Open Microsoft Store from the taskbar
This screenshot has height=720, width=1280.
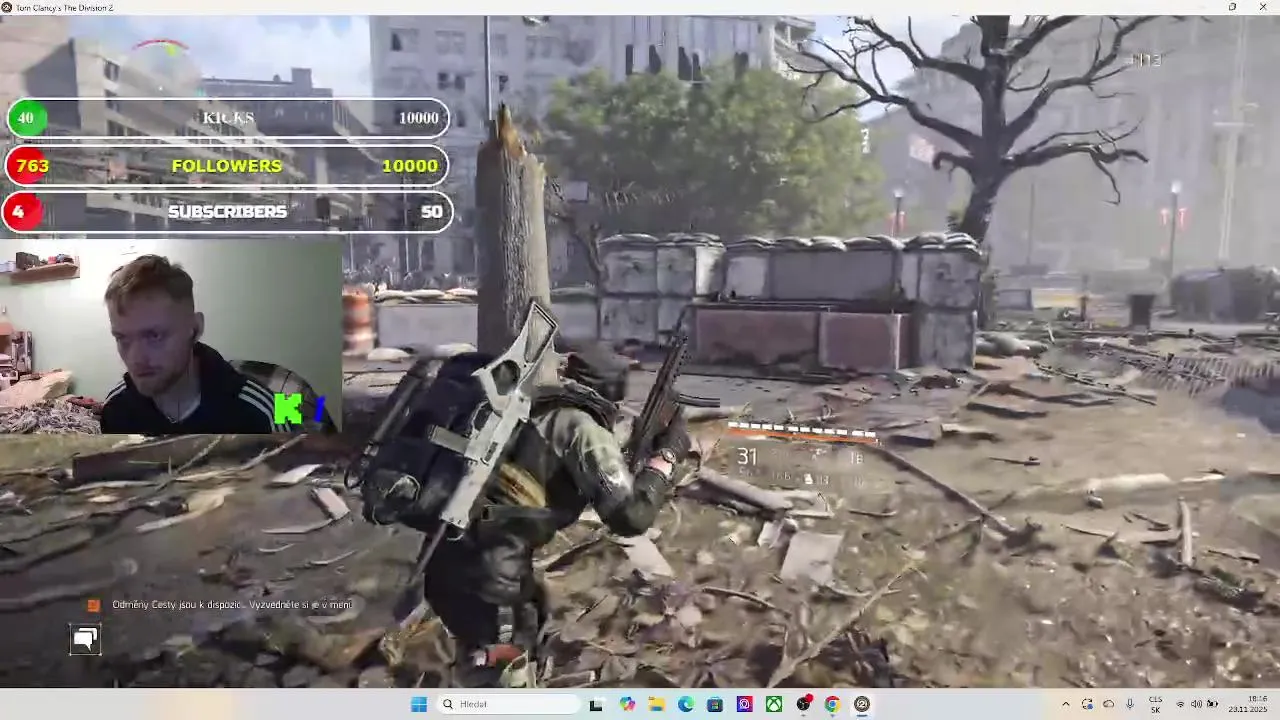[x=715, y=704]
